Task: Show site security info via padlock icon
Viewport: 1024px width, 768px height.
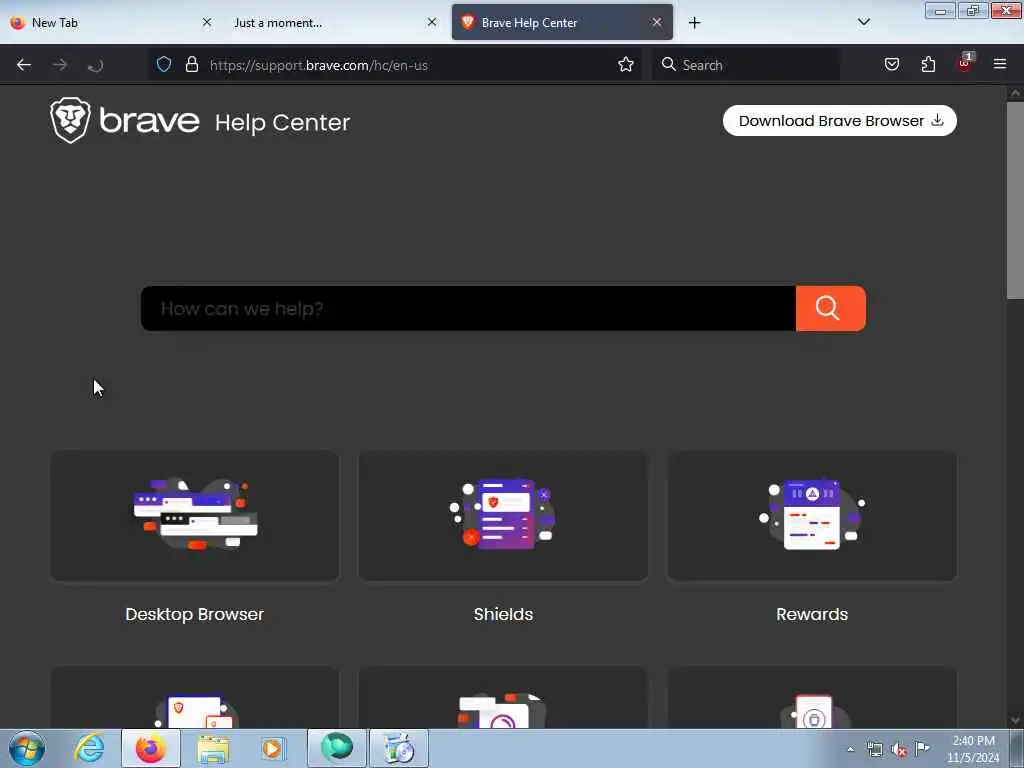Action: [191, 64]
